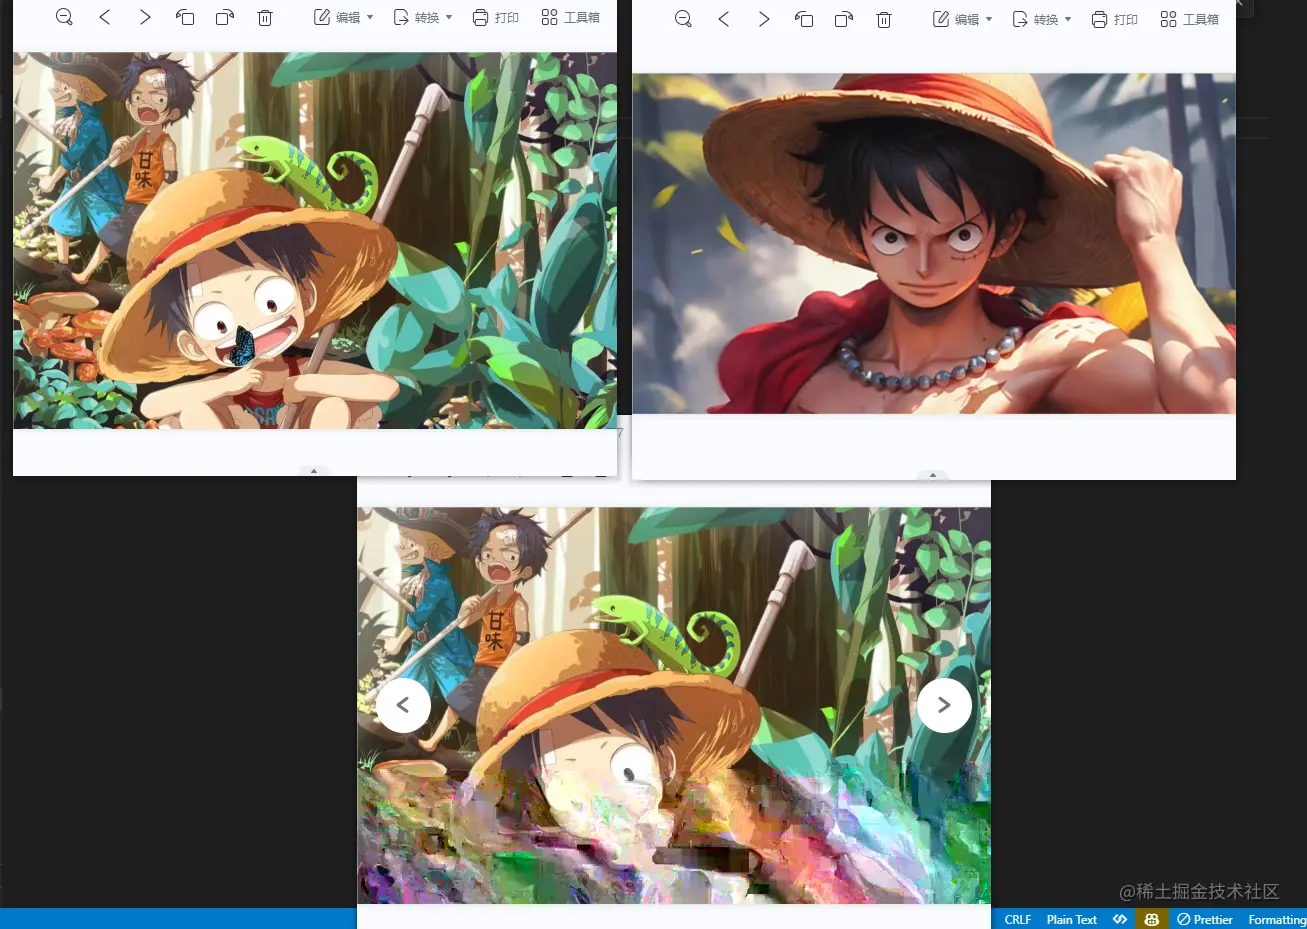Delete the image in the left viewer
The width and height of the screenshot is (1307, 929).
click(265, 17)
